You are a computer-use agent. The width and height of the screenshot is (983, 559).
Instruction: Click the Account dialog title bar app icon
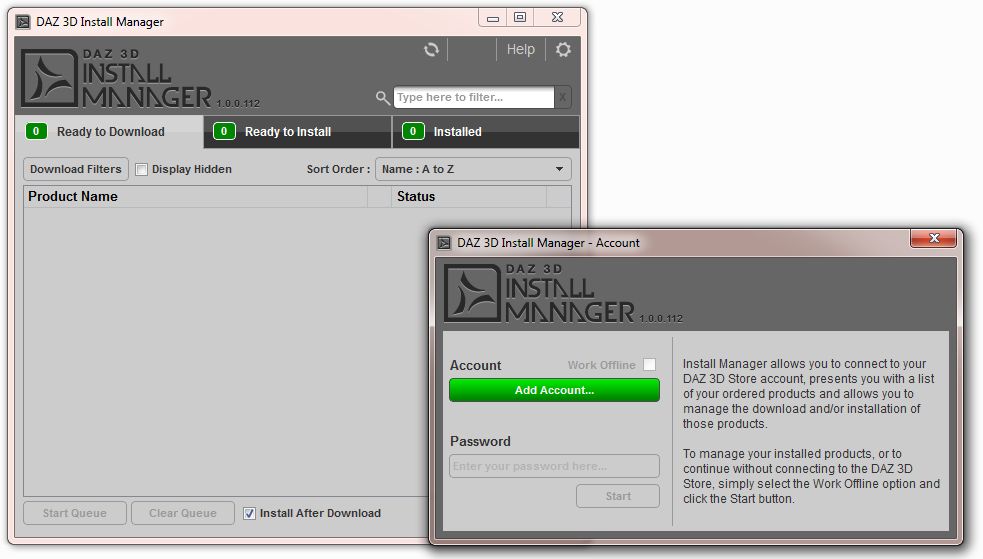[x=444, y=243]
